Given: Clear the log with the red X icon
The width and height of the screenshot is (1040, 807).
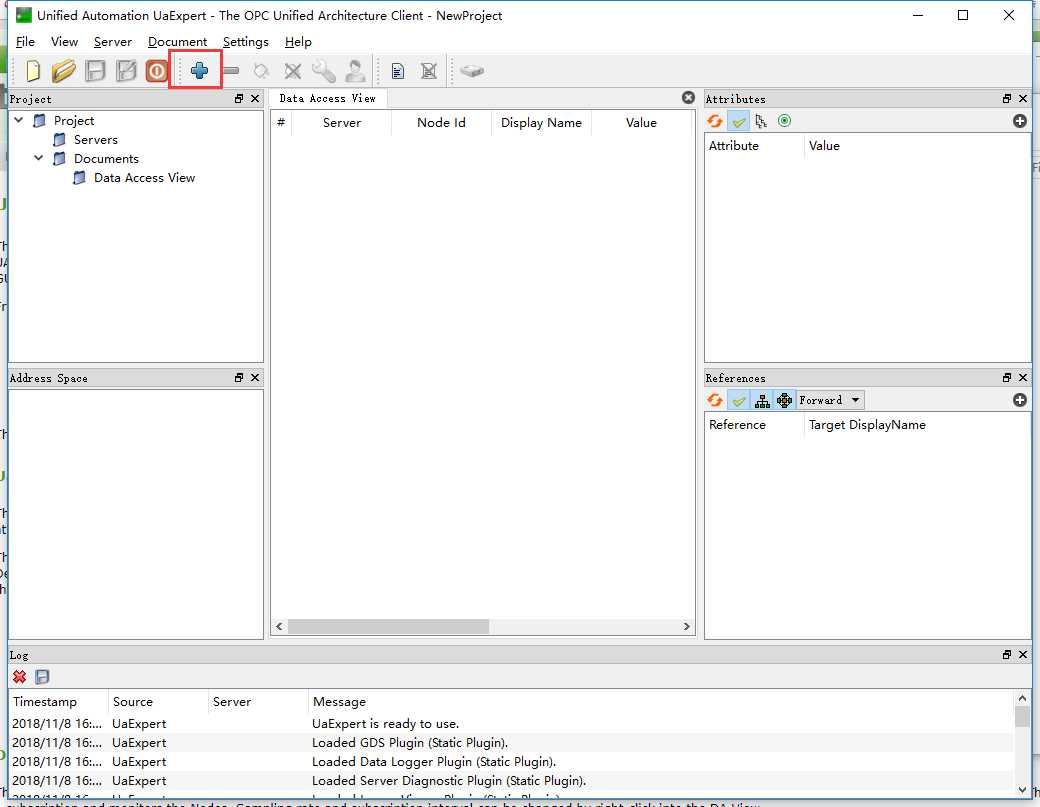Looking at the screenshot, I should (x=19, y=676).
